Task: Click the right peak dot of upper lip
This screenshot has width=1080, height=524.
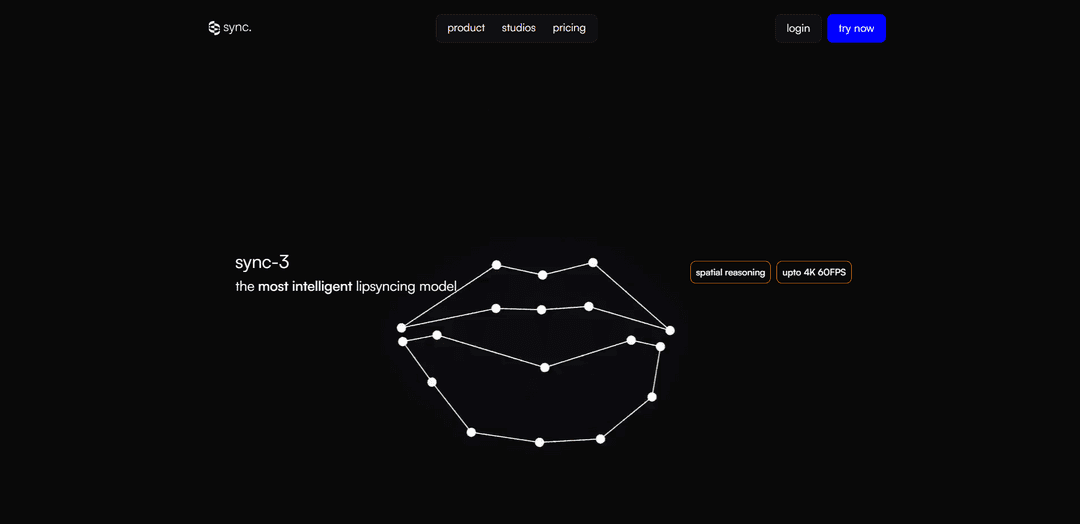Action: tap(593, 263)
